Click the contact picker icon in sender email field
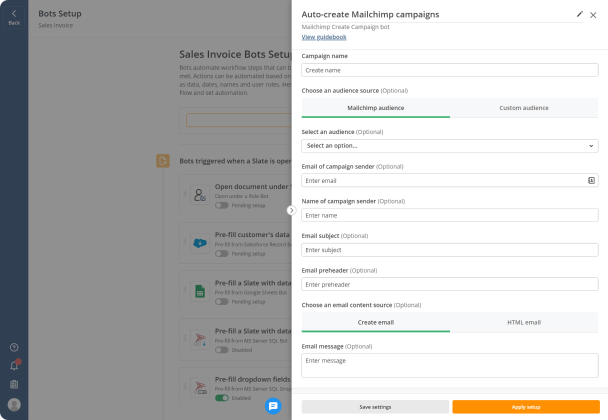The width and height of the screenshot is (608, 420). click(591, 180)
